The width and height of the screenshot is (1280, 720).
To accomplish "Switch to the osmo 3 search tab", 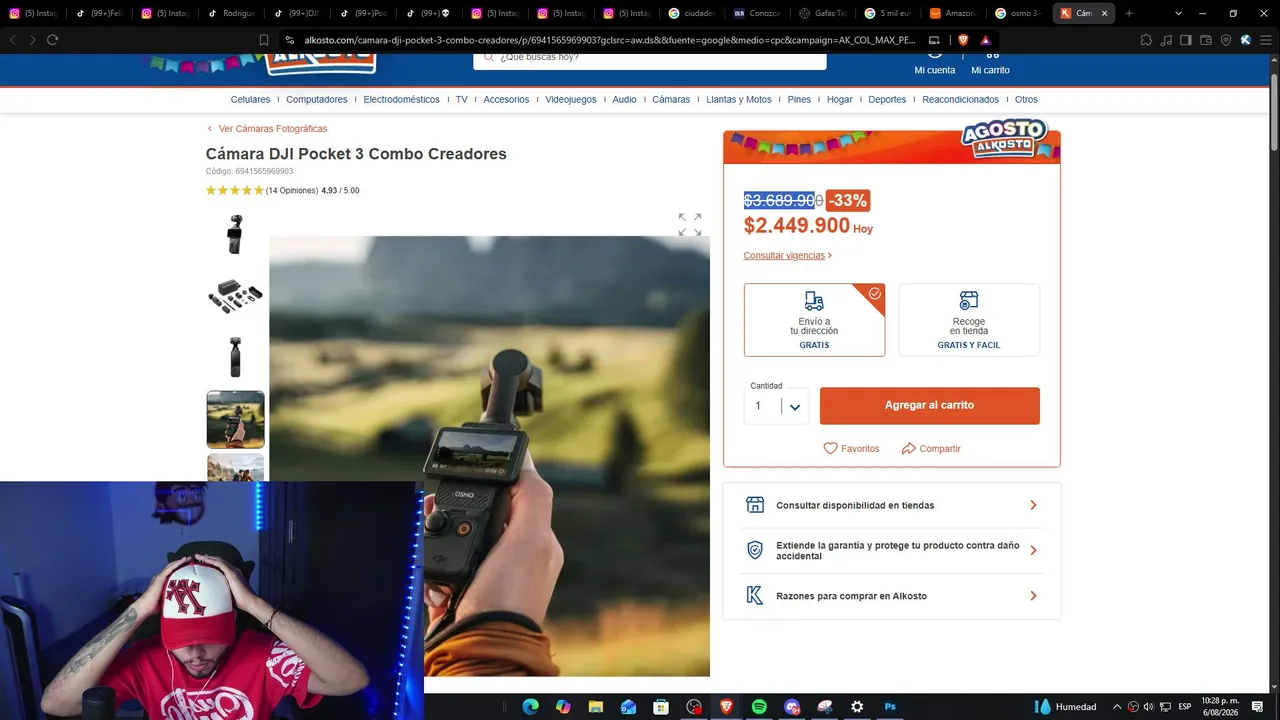I will coord(1018,13).
